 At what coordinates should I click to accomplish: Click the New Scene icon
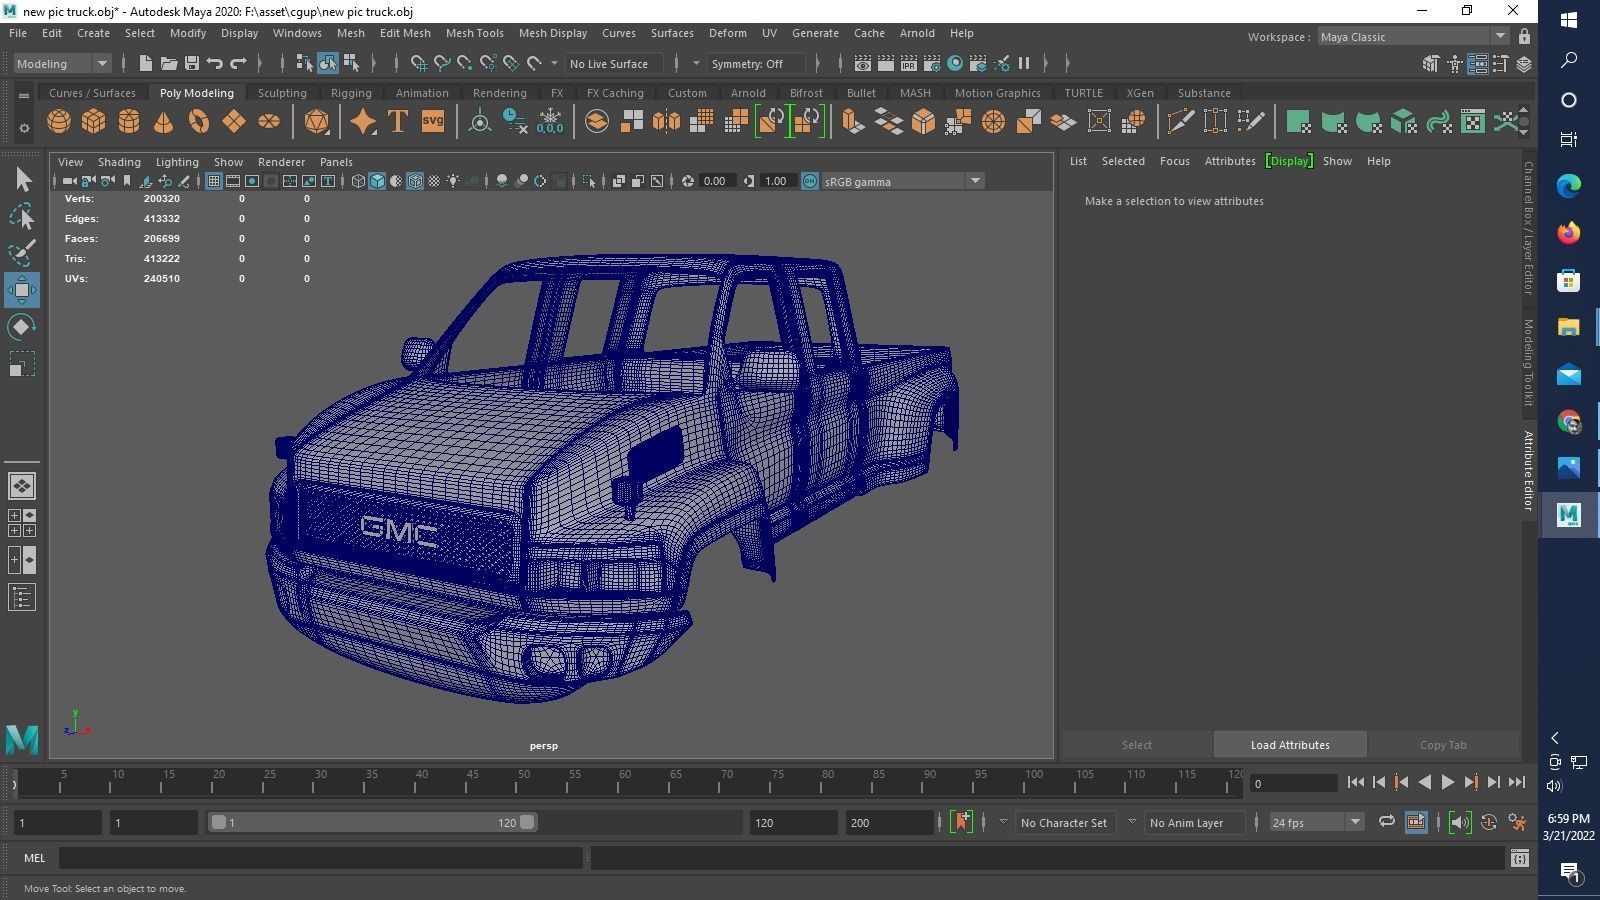(x=146, y=63)
